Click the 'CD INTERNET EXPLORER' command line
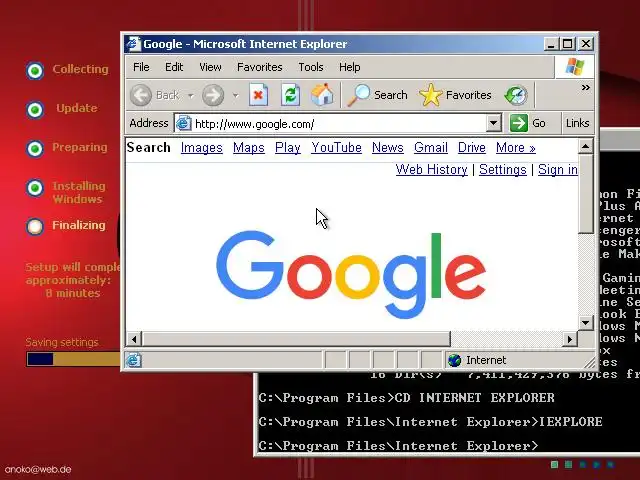 pyautogui.click(x=406, y=398)
